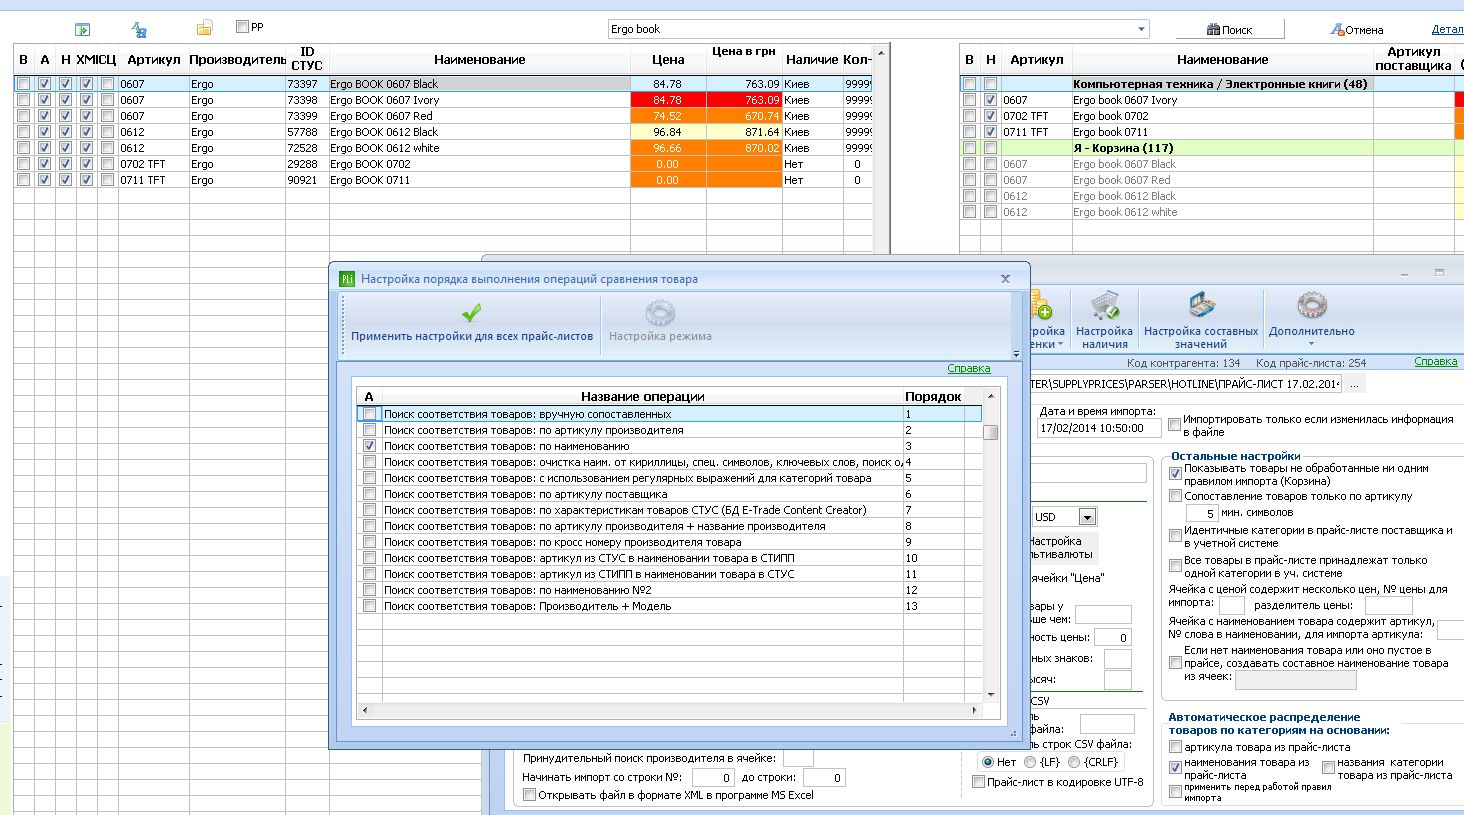Select the '{CRLF}' radio button
This screenshot has height=815, width=1464.
coord(1074,762)
